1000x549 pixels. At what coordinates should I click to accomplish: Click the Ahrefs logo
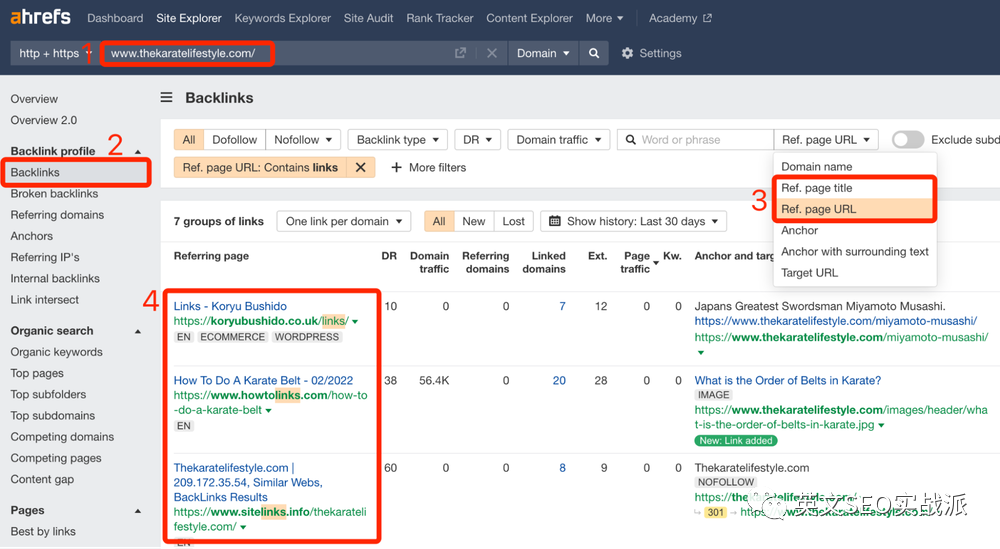tap(42, 18)
